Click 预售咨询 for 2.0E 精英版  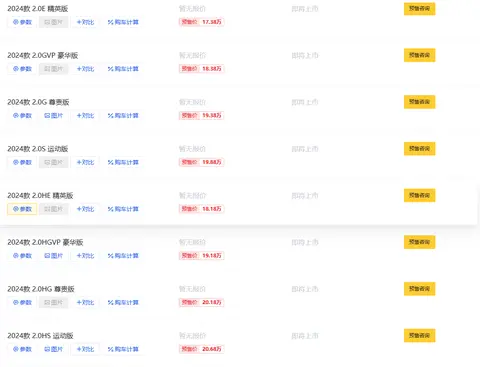pyautogui.click(x=419, y=9)
